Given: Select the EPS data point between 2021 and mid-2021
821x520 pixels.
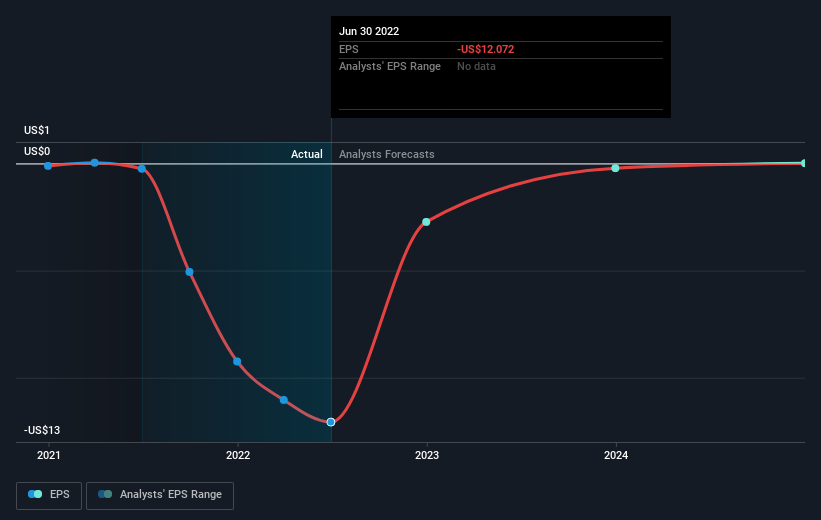Looking at the screenshot, I should click(x=95, y=163).
